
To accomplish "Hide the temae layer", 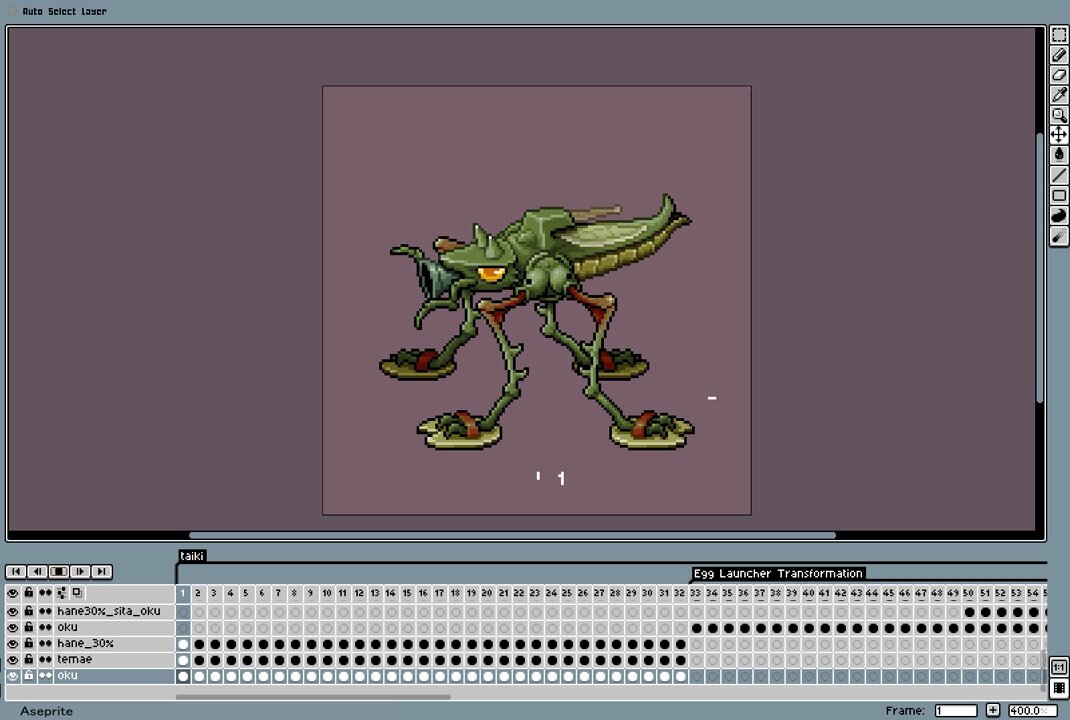I will click(13, 660).
